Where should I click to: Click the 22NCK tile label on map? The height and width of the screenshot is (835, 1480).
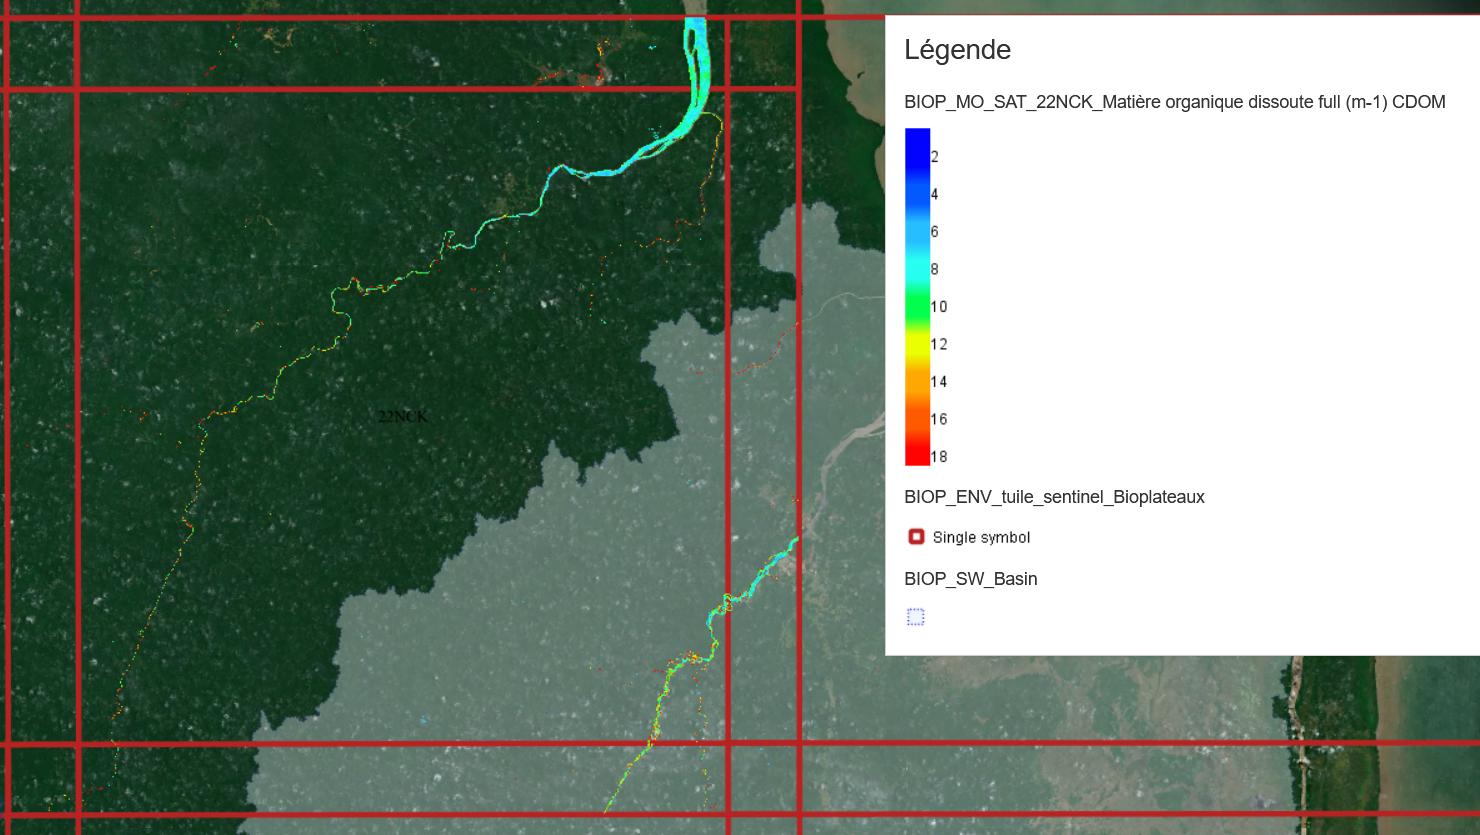(x=403, y=416)
